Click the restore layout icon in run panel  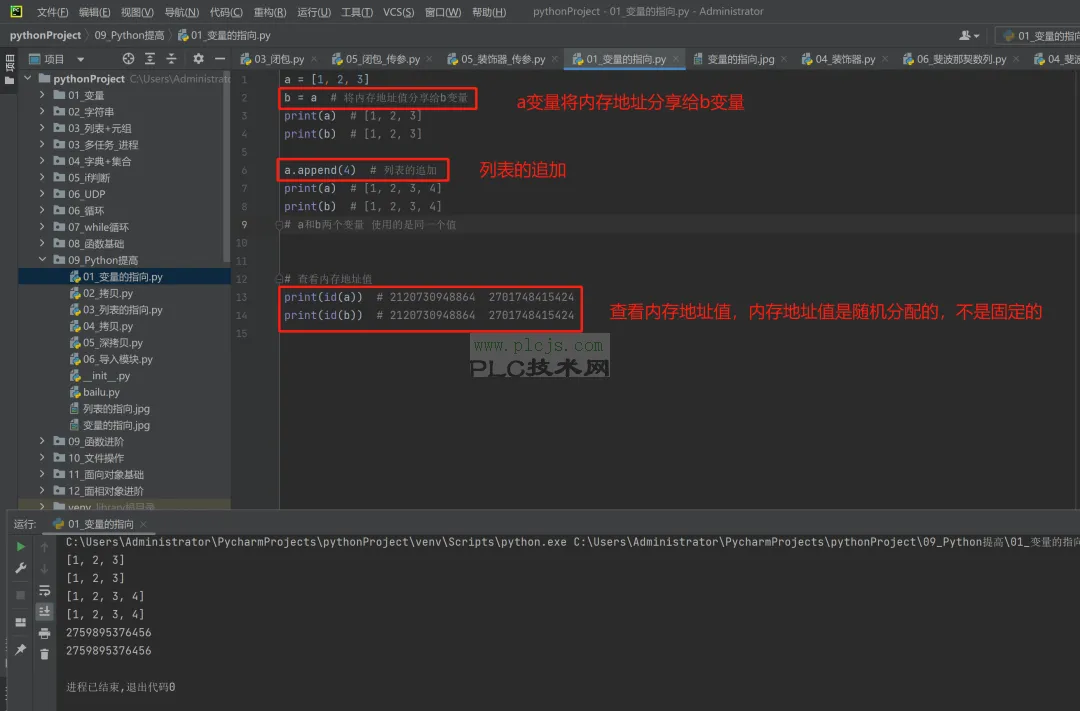pyautogui.click(x=21, y=622)
